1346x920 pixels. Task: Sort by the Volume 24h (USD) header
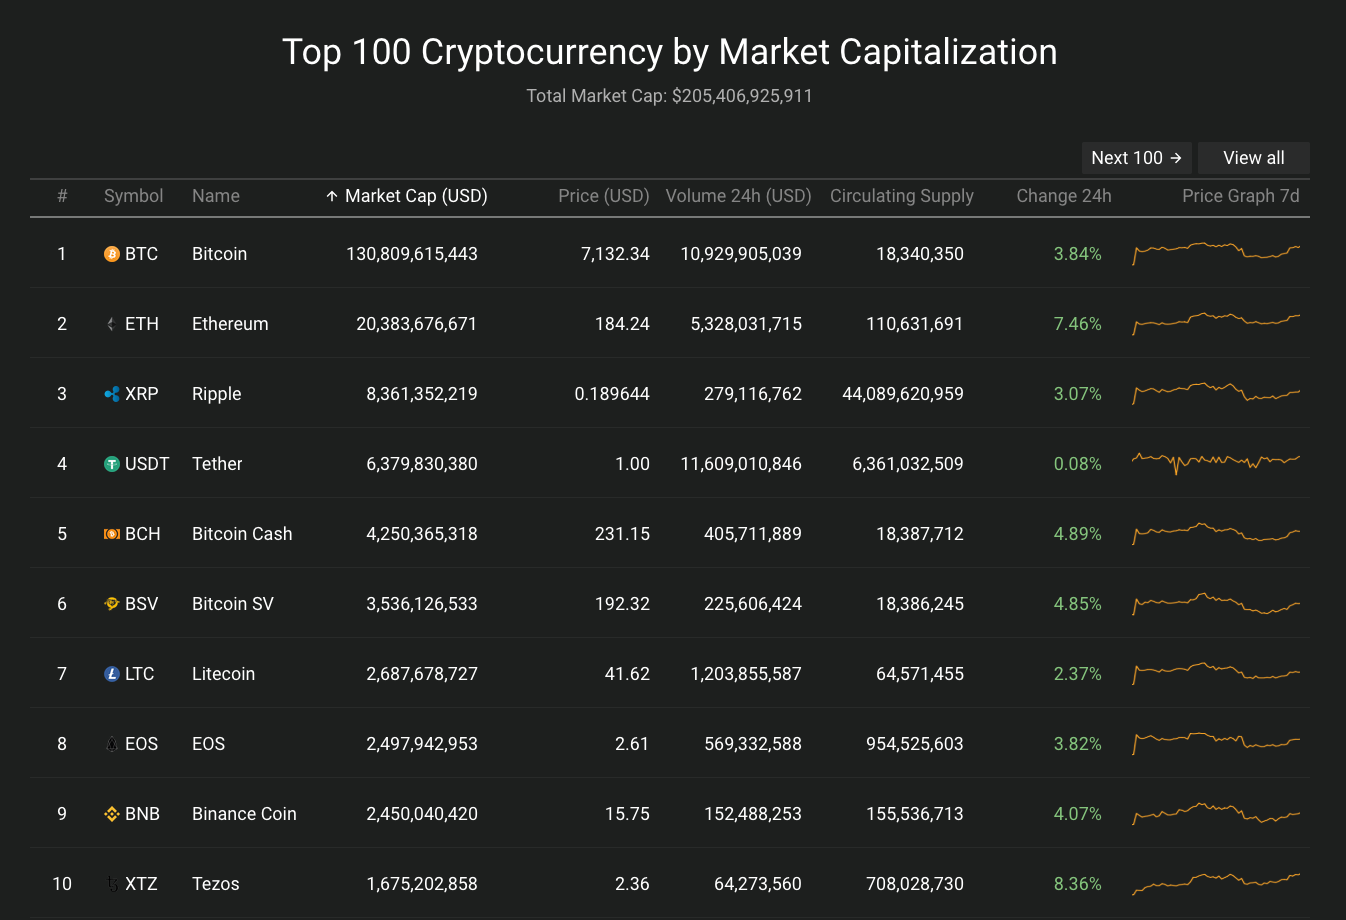[x=738, y=196]
